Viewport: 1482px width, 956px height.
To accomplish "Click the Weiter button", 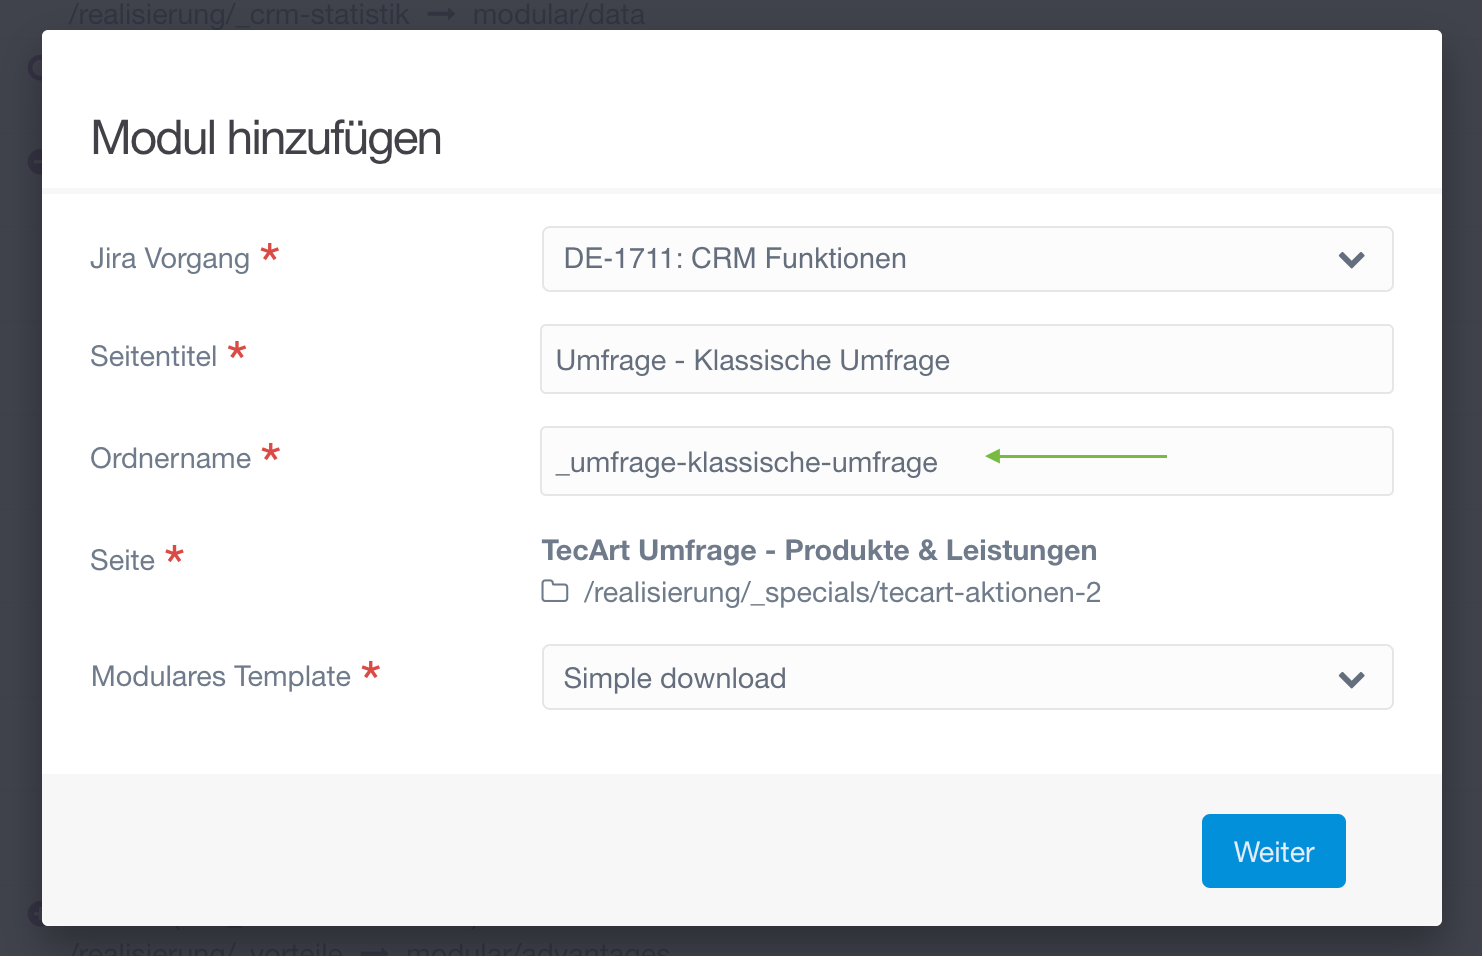I will click(1273, 851).
